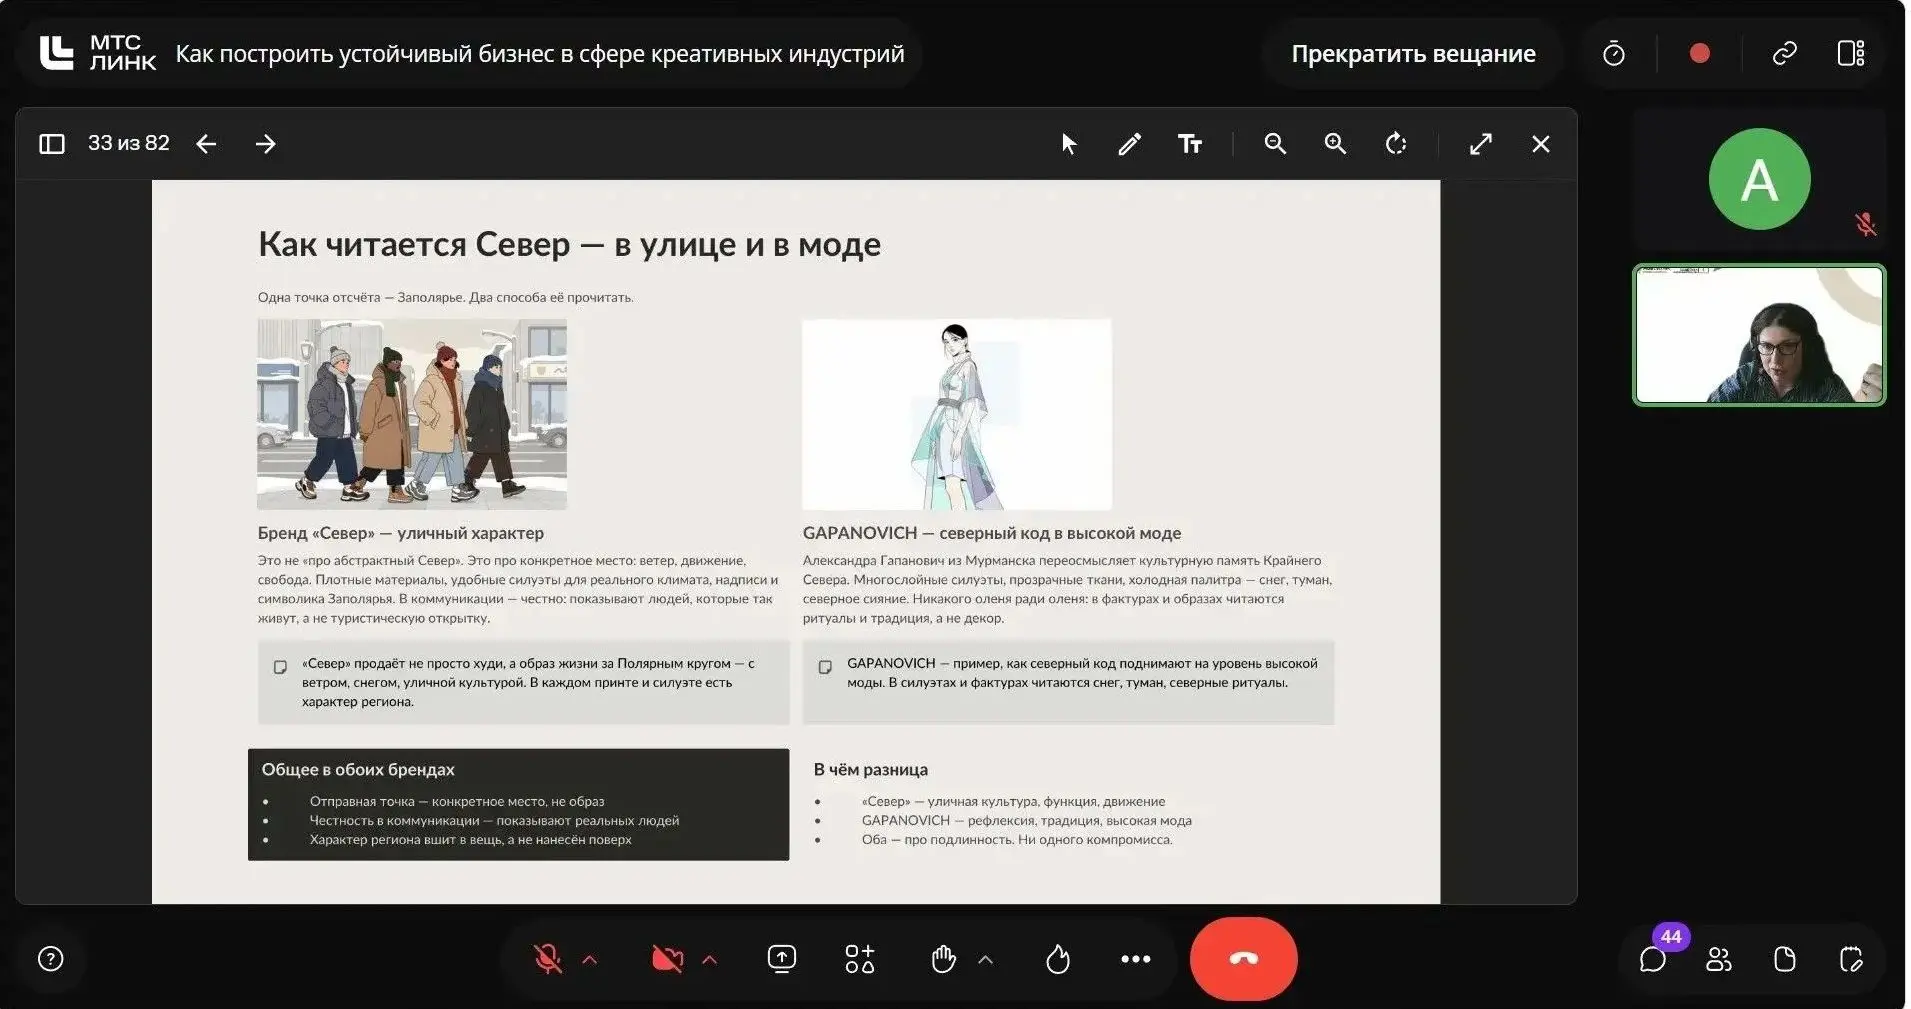Select the speaker video thumbnail
Viewport: 1911px width, 1009px height.
[x=1759, y=335]
